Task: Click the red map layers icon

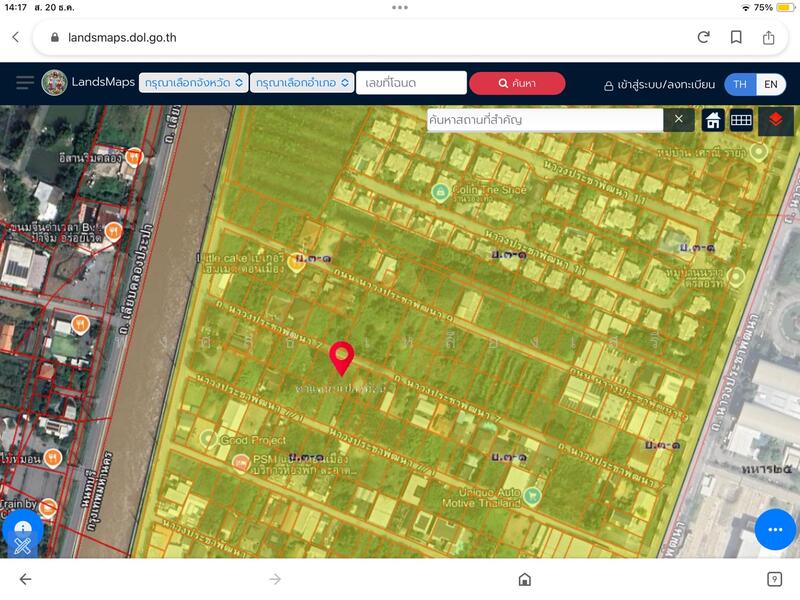Action: click(x=775, y=120)
